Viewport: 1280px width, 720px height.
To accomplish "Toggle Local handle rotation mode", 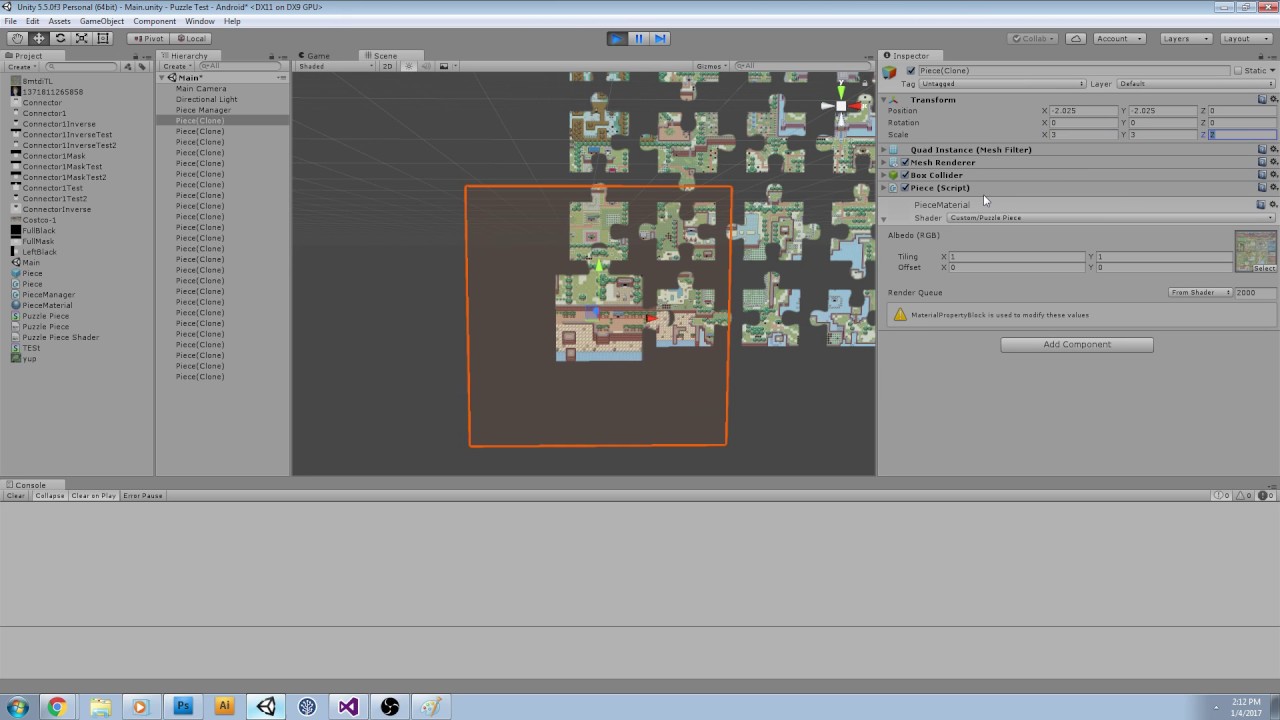I will (x=189, y=38).
